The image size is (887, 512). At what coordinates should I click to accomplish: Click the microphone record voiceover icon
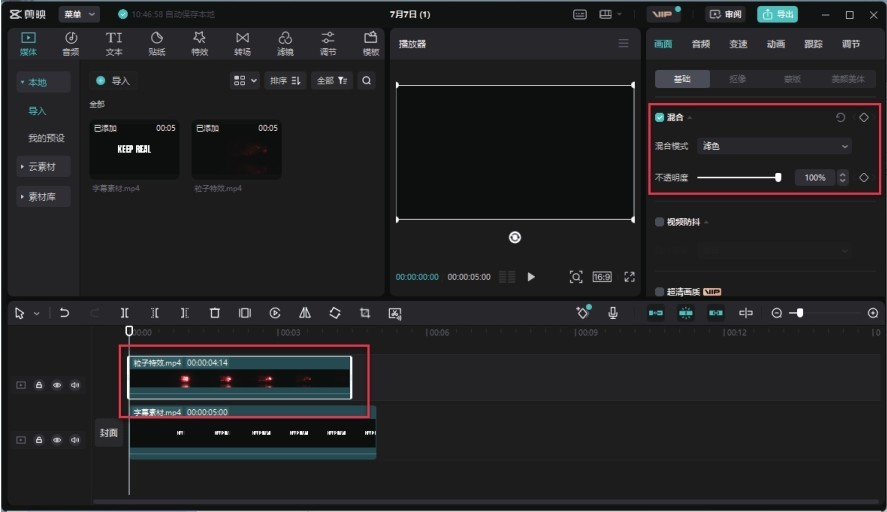613,313
